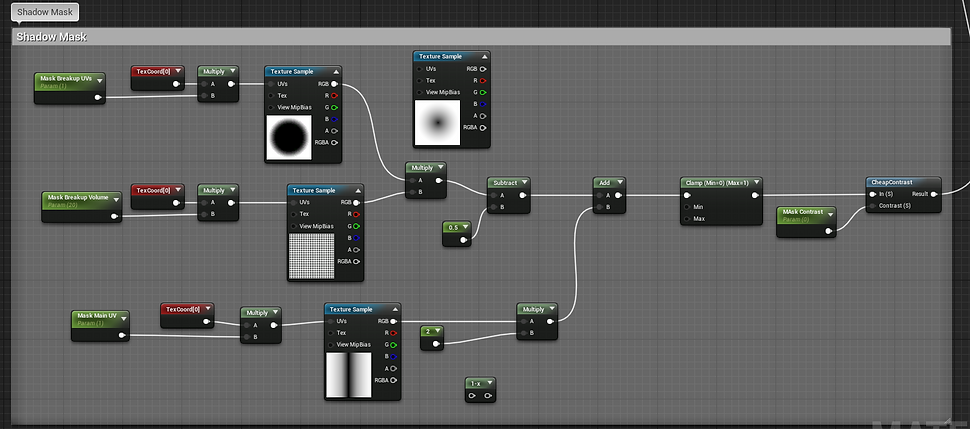This screenshot has width=970, height=429.
Task: Collapse the striped gradient Texture Sample node
Action: [x=395, y=310]
